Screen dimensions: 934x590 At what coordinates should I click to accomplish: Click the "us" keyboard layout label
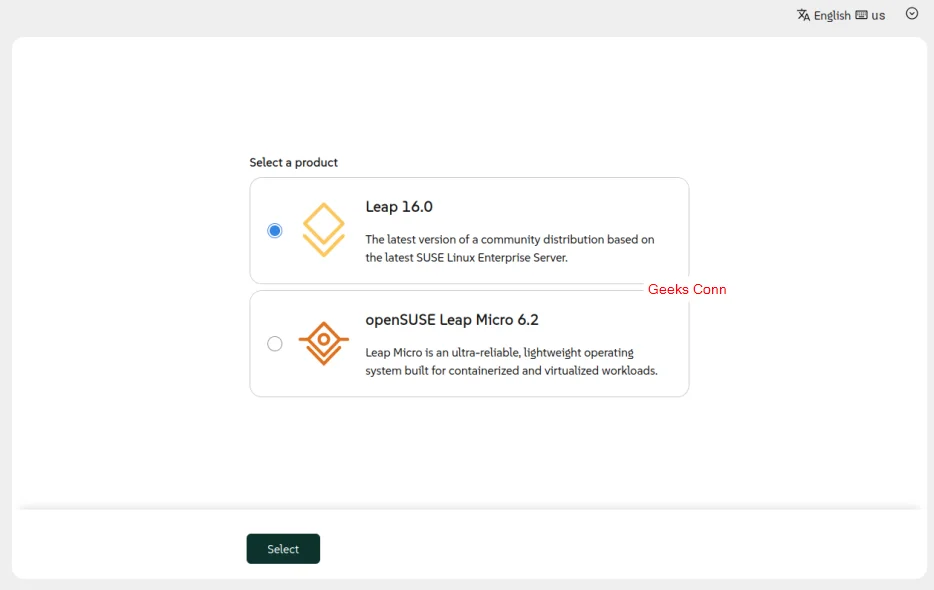[x=878, y=15]
